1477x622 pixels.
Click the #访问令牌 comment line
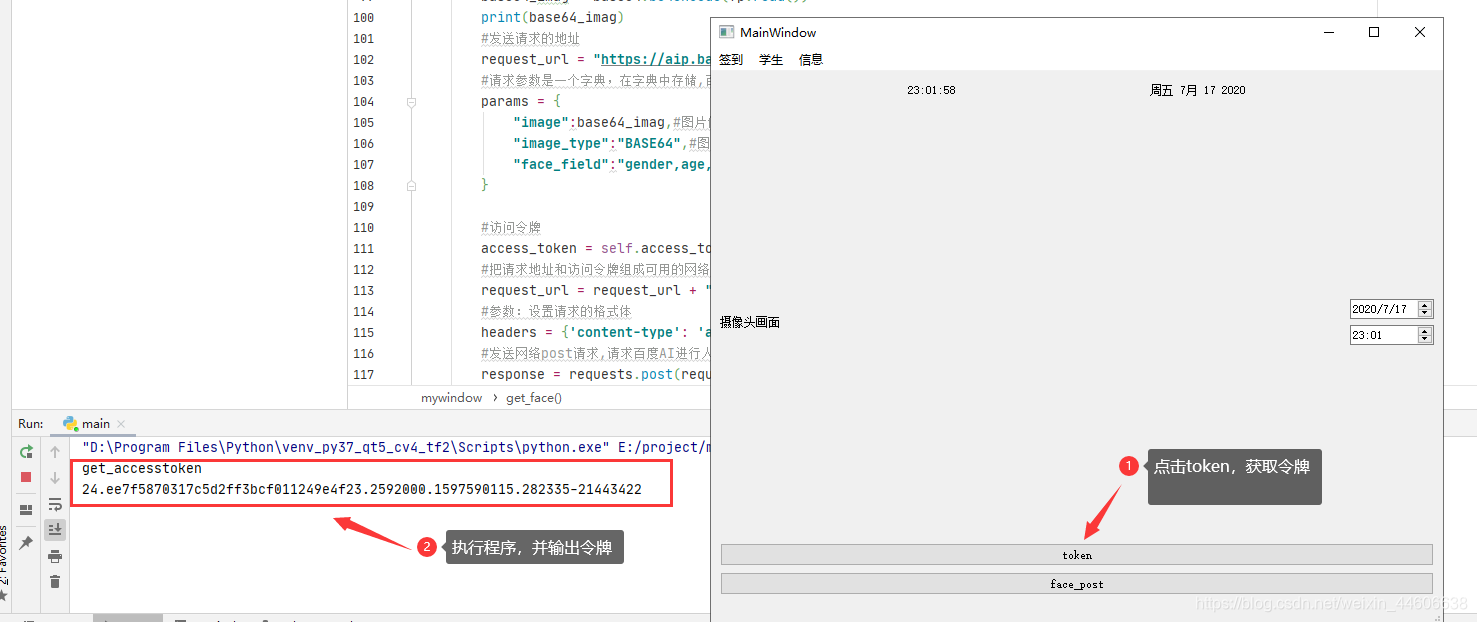point(511,228)
